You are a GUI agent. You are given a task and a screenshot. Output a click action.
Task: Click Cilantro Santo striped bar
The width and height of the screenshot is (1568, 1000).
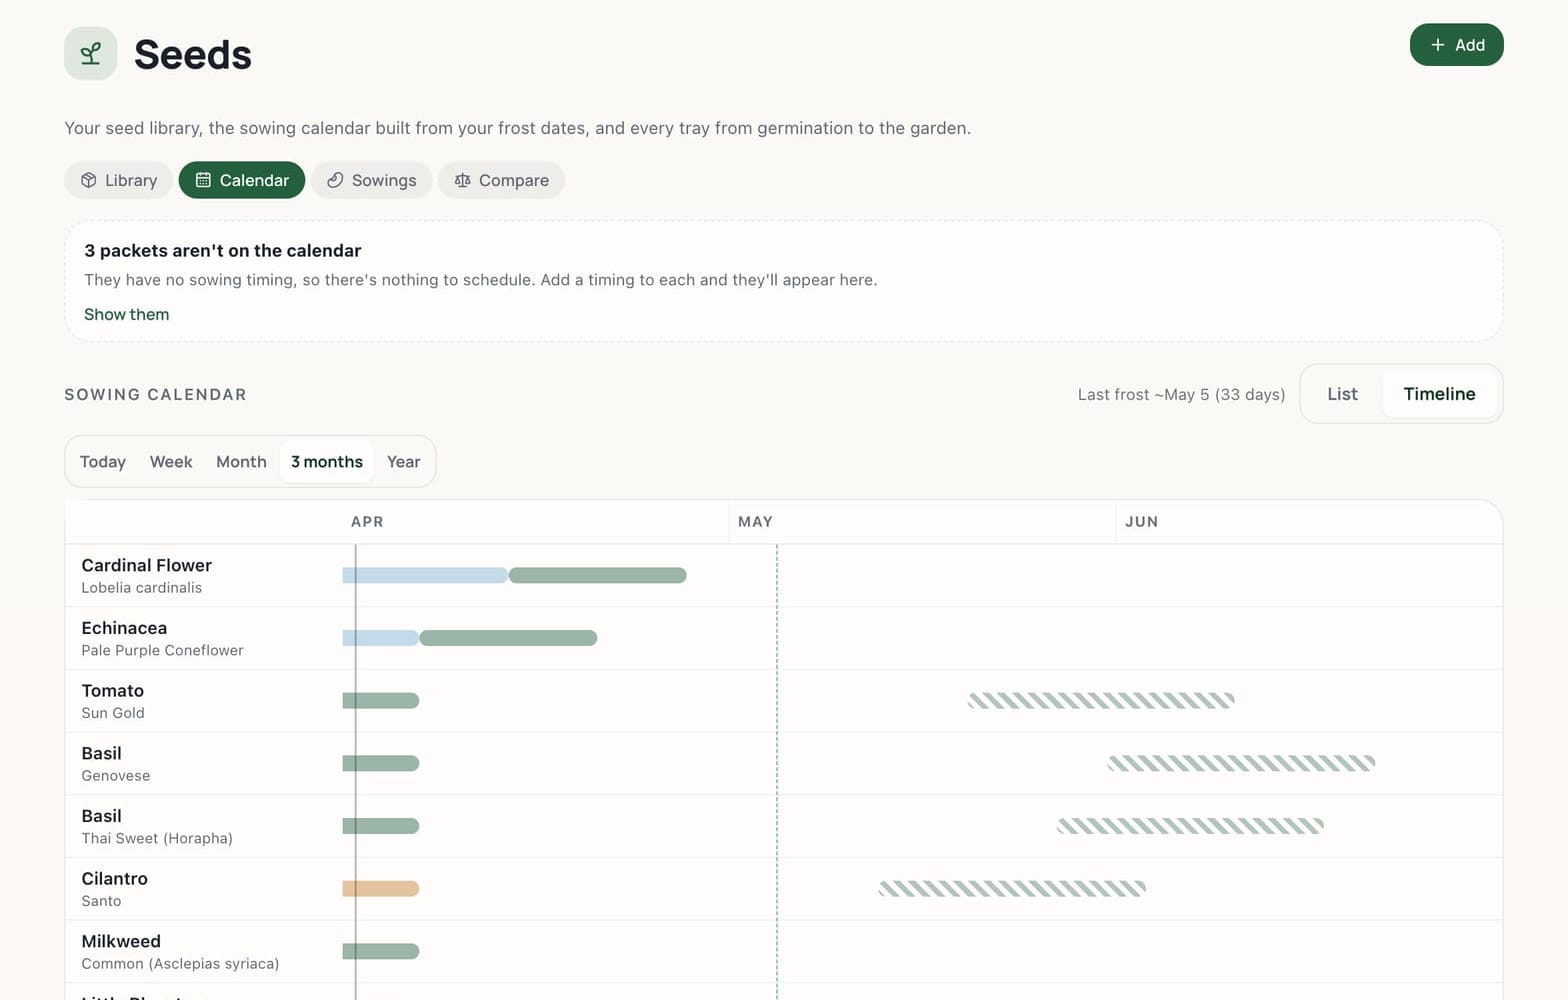tap(1012, 888)
